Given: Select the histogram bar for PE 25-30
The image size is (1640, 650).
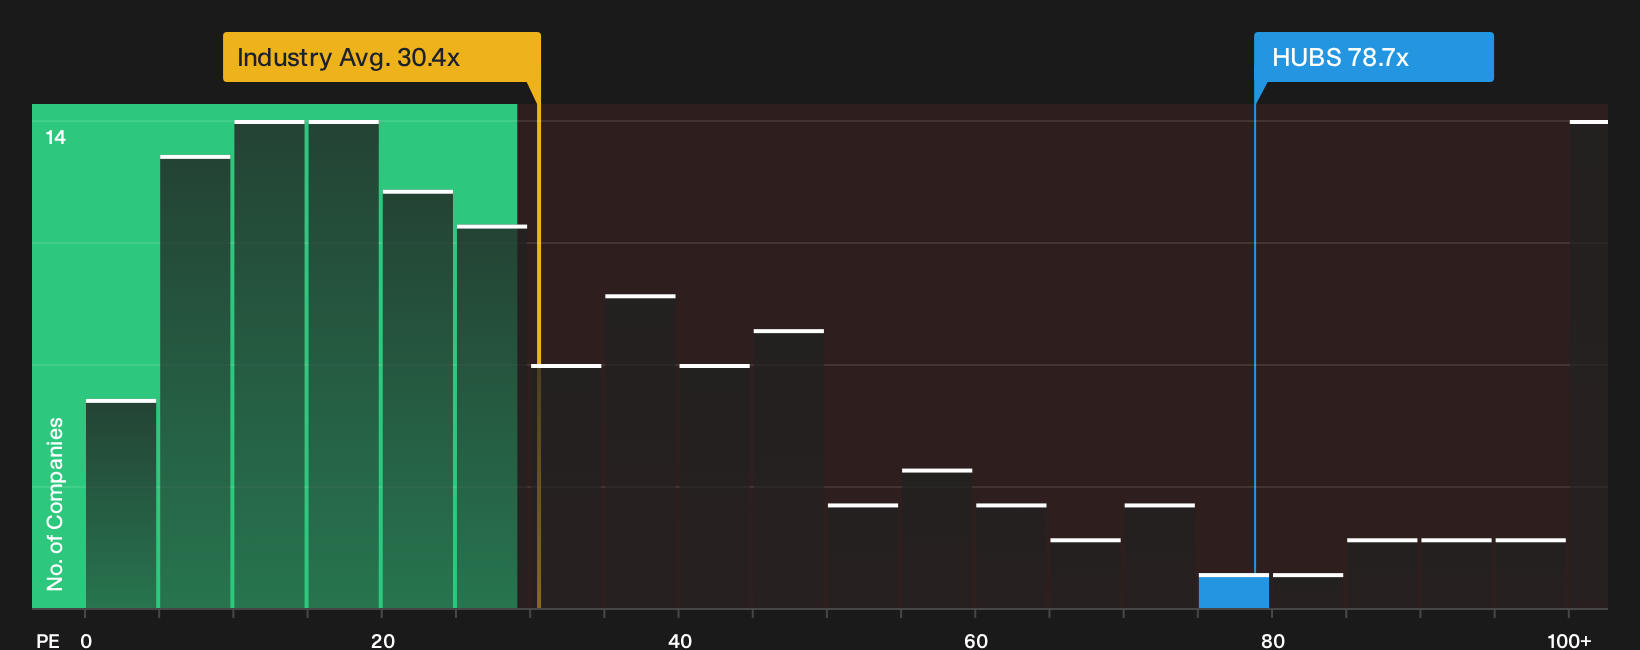Looking at the screenshot, I should click(x=491, y=417).
